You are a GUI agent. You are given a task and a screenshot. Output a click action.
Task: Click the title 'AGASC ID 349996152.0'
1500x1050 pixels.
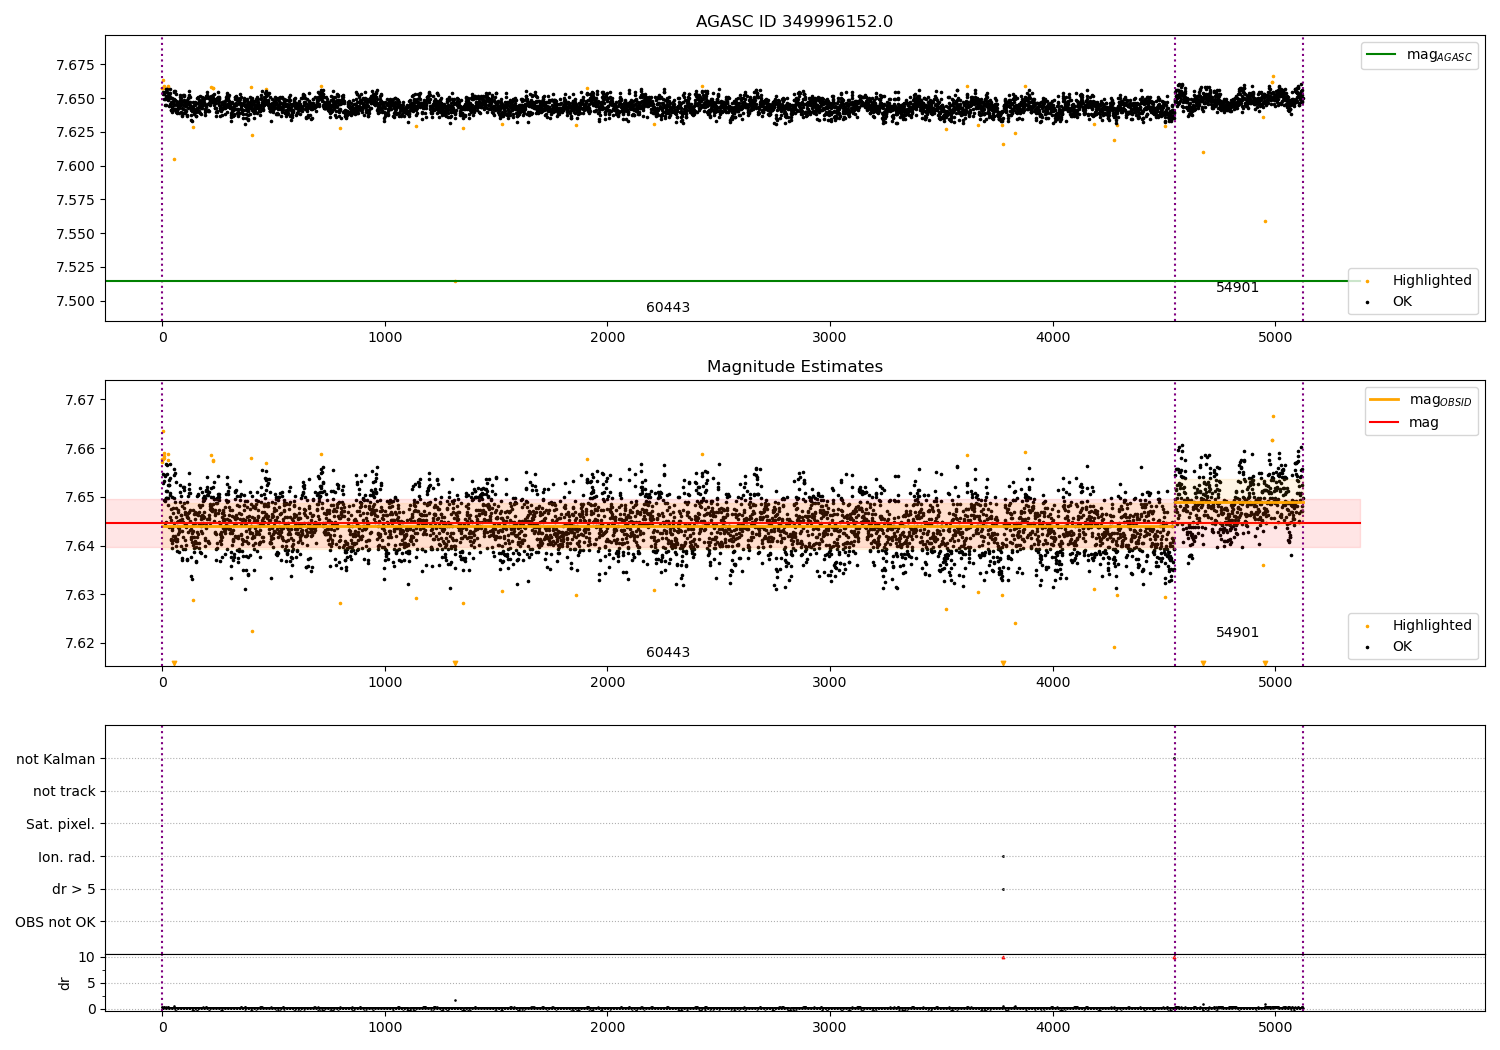coord(794,22)
